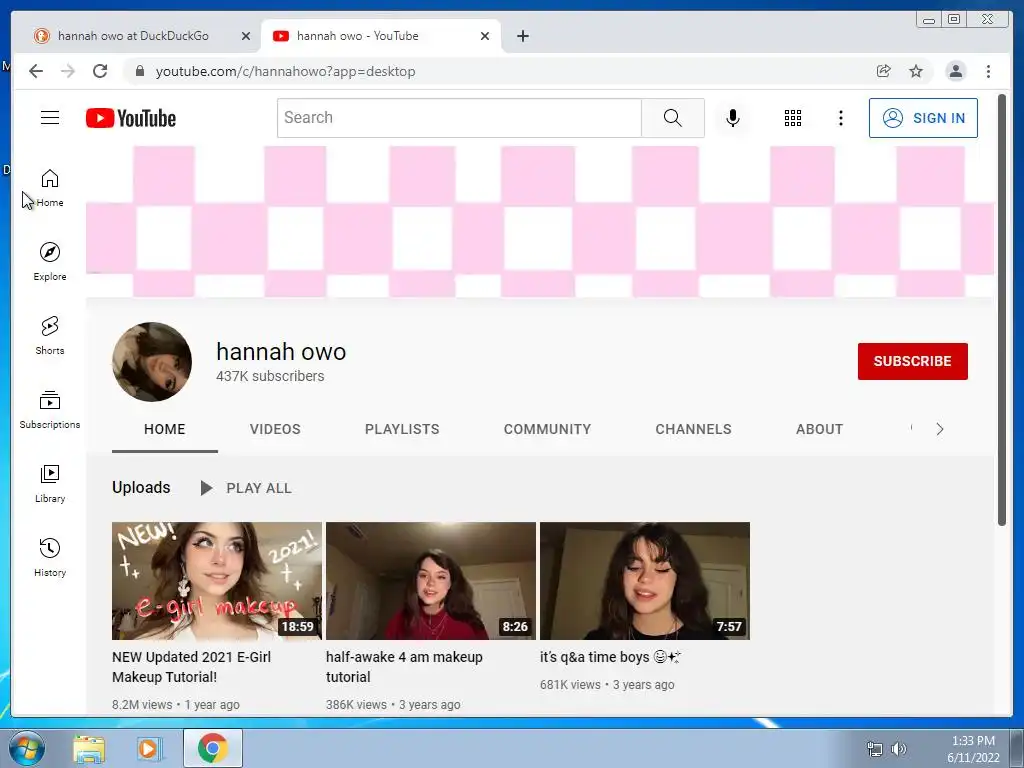Click the page vertical scrollbar
The width and height of the screenshot is (1024, 768).
point(1002,310)
